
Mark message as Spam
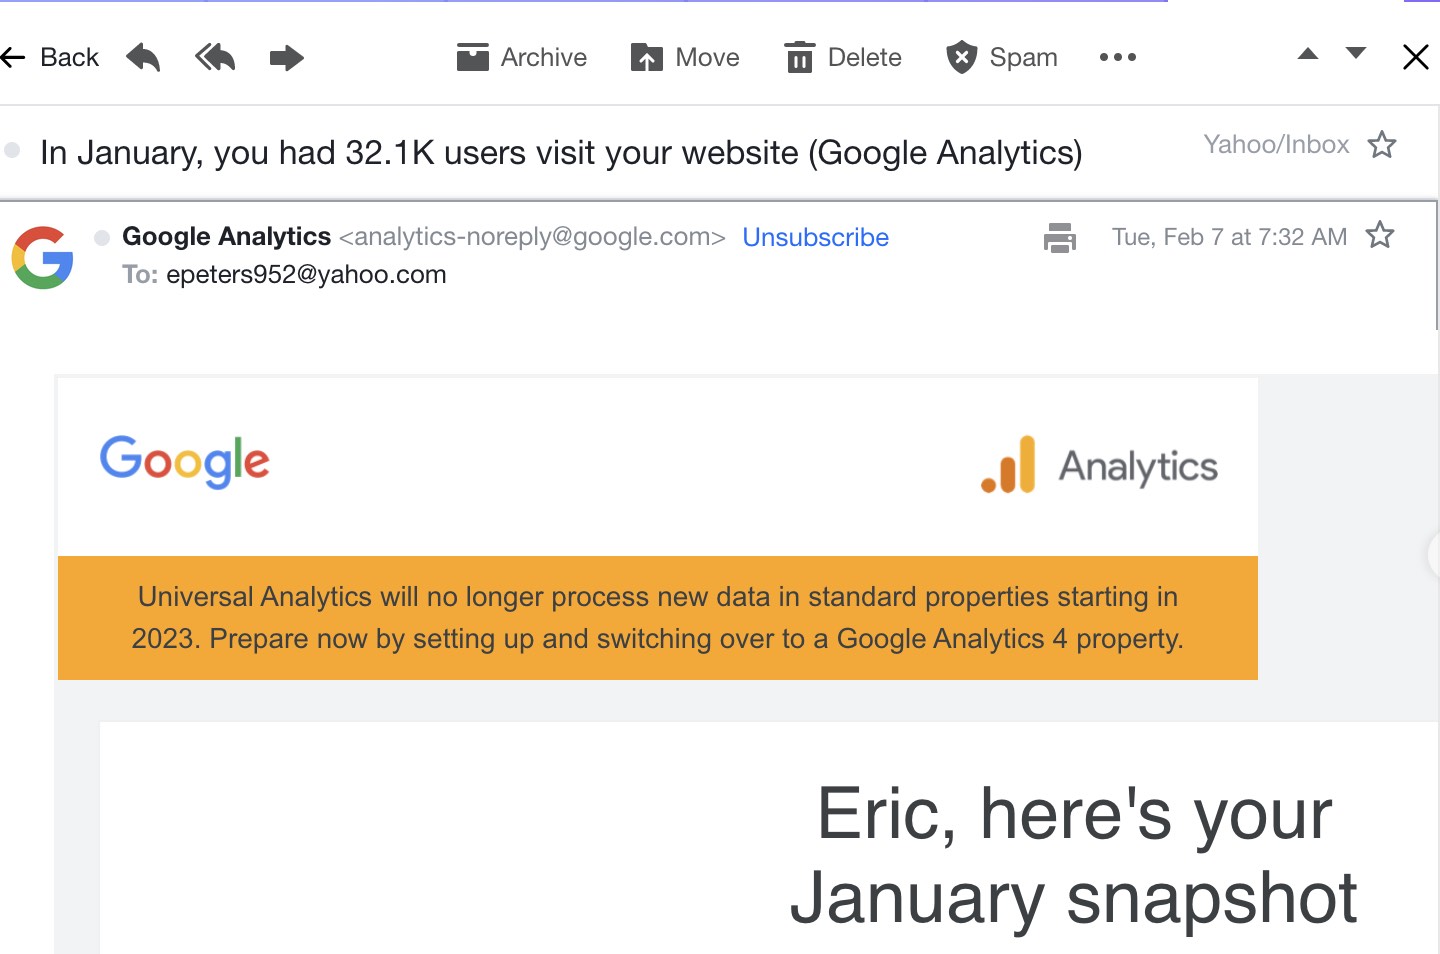(1002, 57)
